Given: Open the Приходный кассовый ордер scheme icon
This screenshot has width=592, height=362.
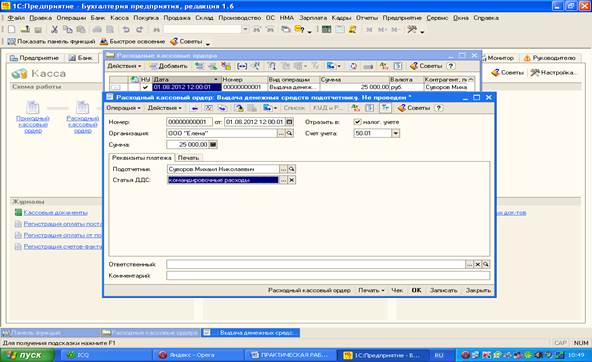Looking at the screenshot, I should (x=33, y=108).
